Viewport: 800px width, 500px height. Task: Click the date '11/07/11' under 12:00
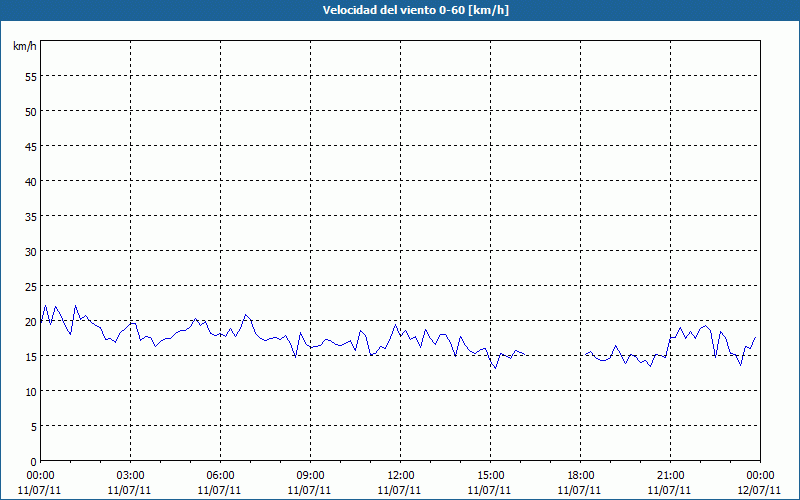point(399,490)
